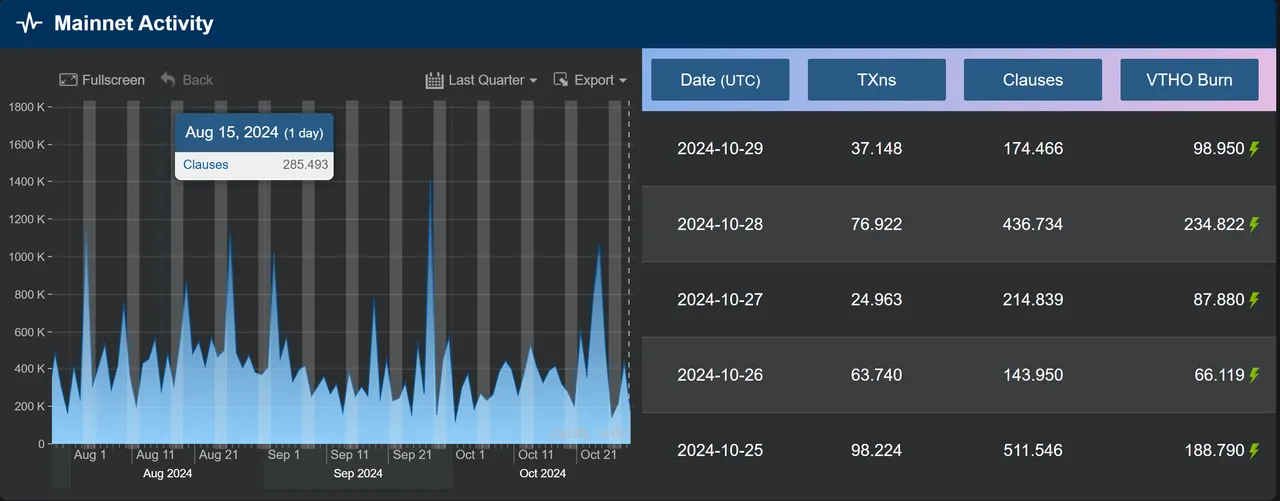Click the Fullscreen label

click(x=113, y=80)
